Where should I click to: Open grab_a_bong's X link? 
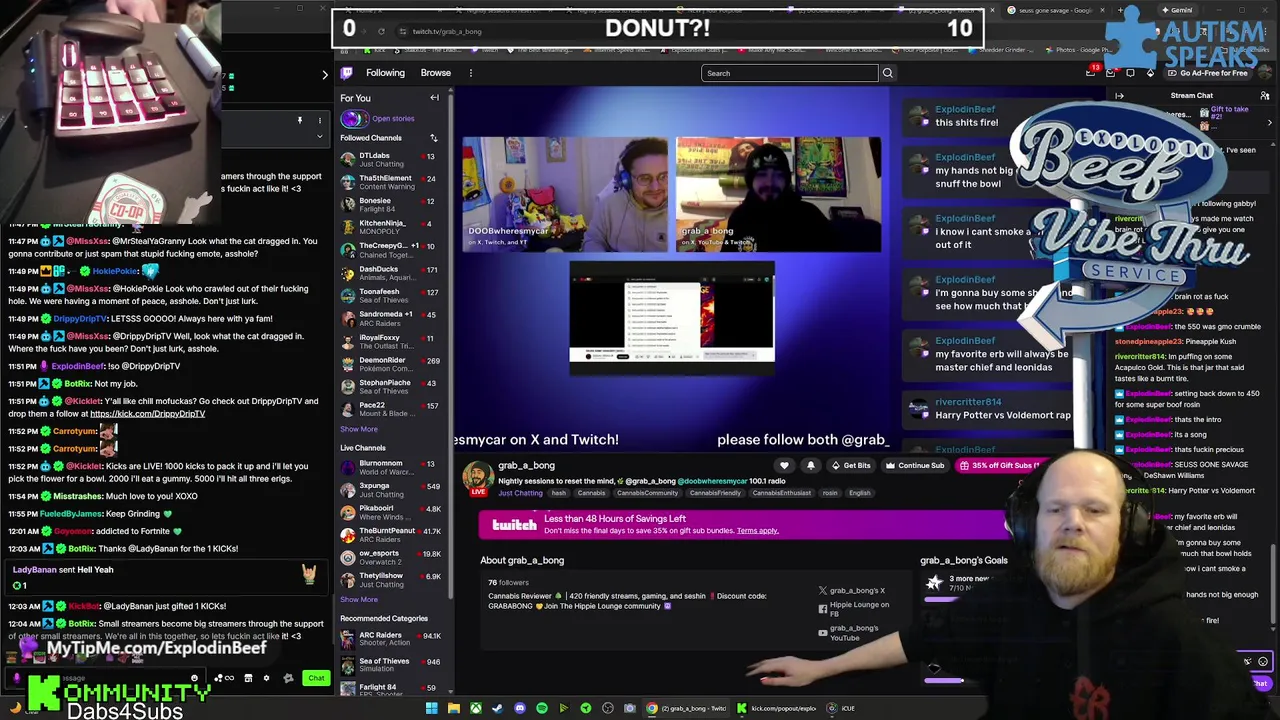851,591
